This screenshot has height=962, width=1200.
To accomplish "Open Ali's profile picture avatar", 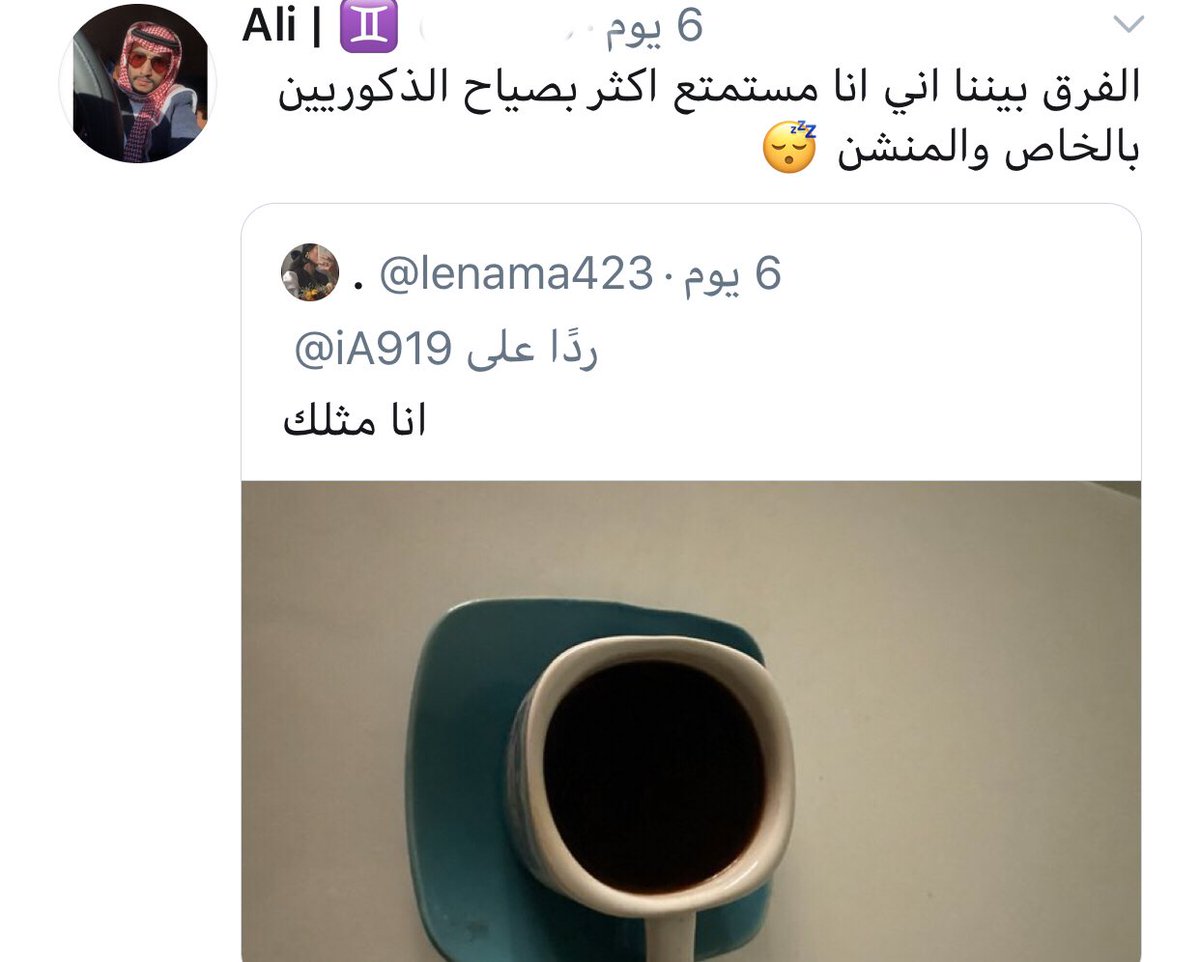I will coord(137,83).
